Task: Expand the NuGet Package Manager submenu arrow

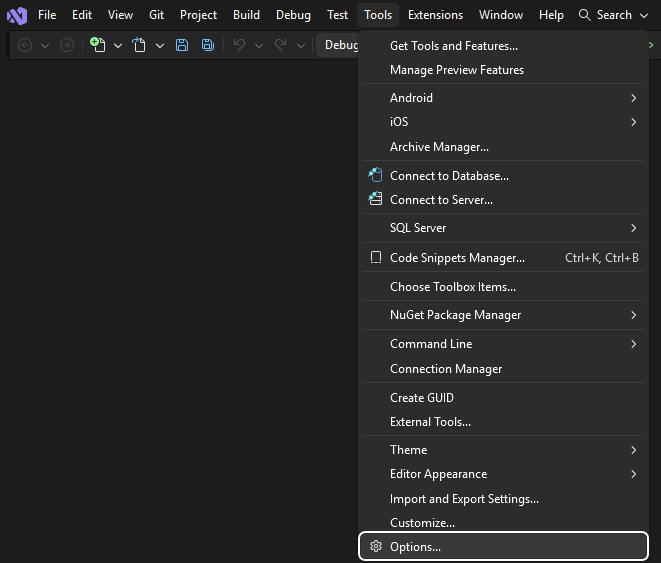Action: [x=634, y=315]
